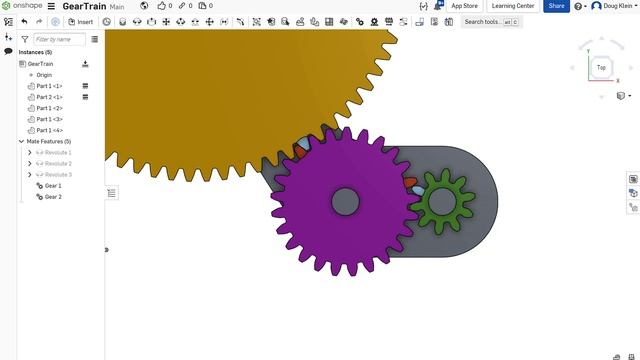
Task: Click the copies count icon
Action: [x=202, y=6]
